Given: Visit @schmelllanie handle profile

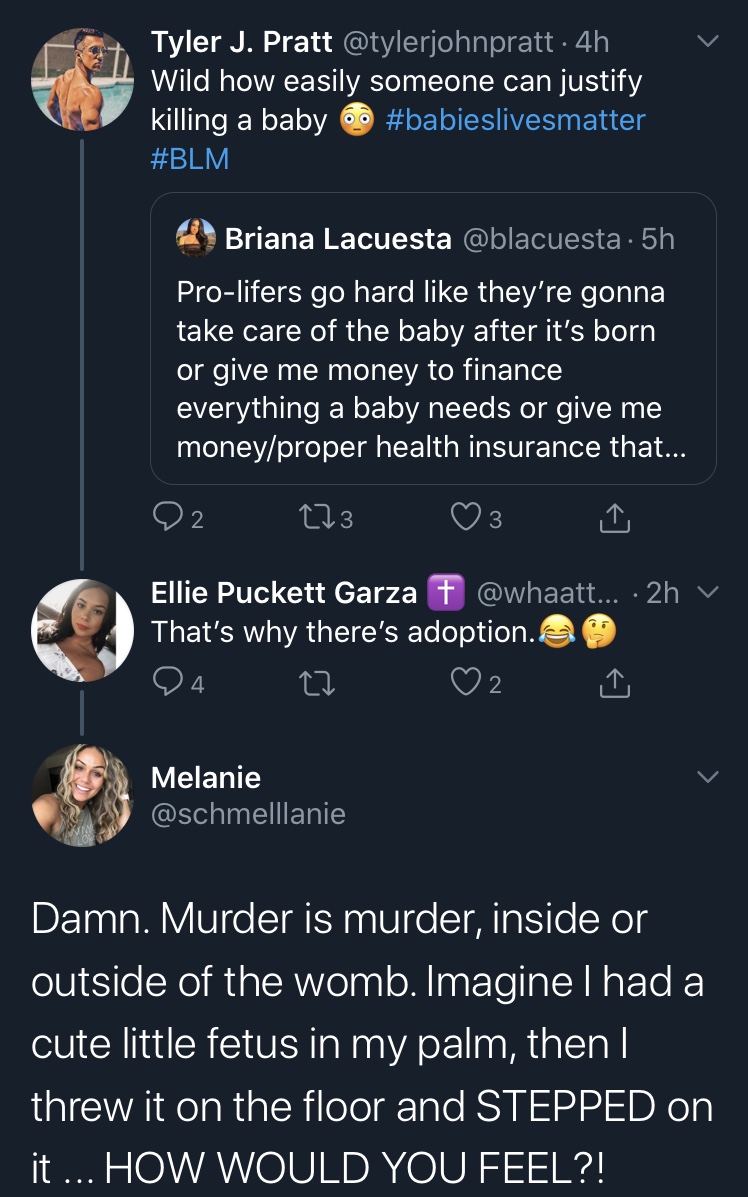Looking at the screenshot, I should [249, 814].
